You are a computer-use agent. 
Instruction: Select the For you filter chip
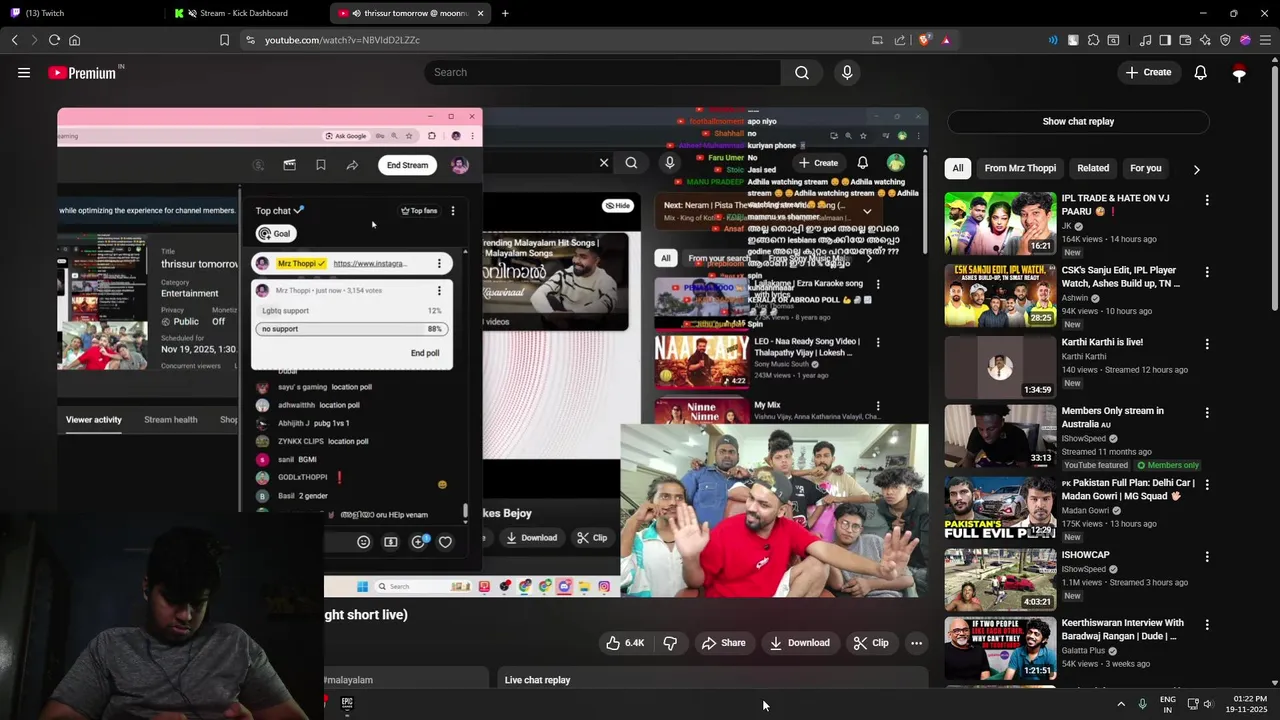pyautogui.click(x=1145, y=168)
